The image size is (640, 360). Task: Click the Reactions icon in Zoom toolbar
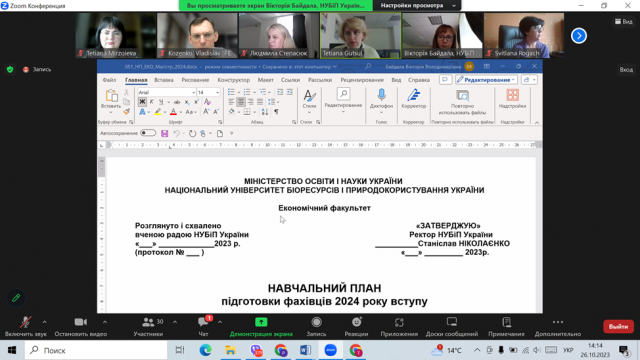pos(356,322)
